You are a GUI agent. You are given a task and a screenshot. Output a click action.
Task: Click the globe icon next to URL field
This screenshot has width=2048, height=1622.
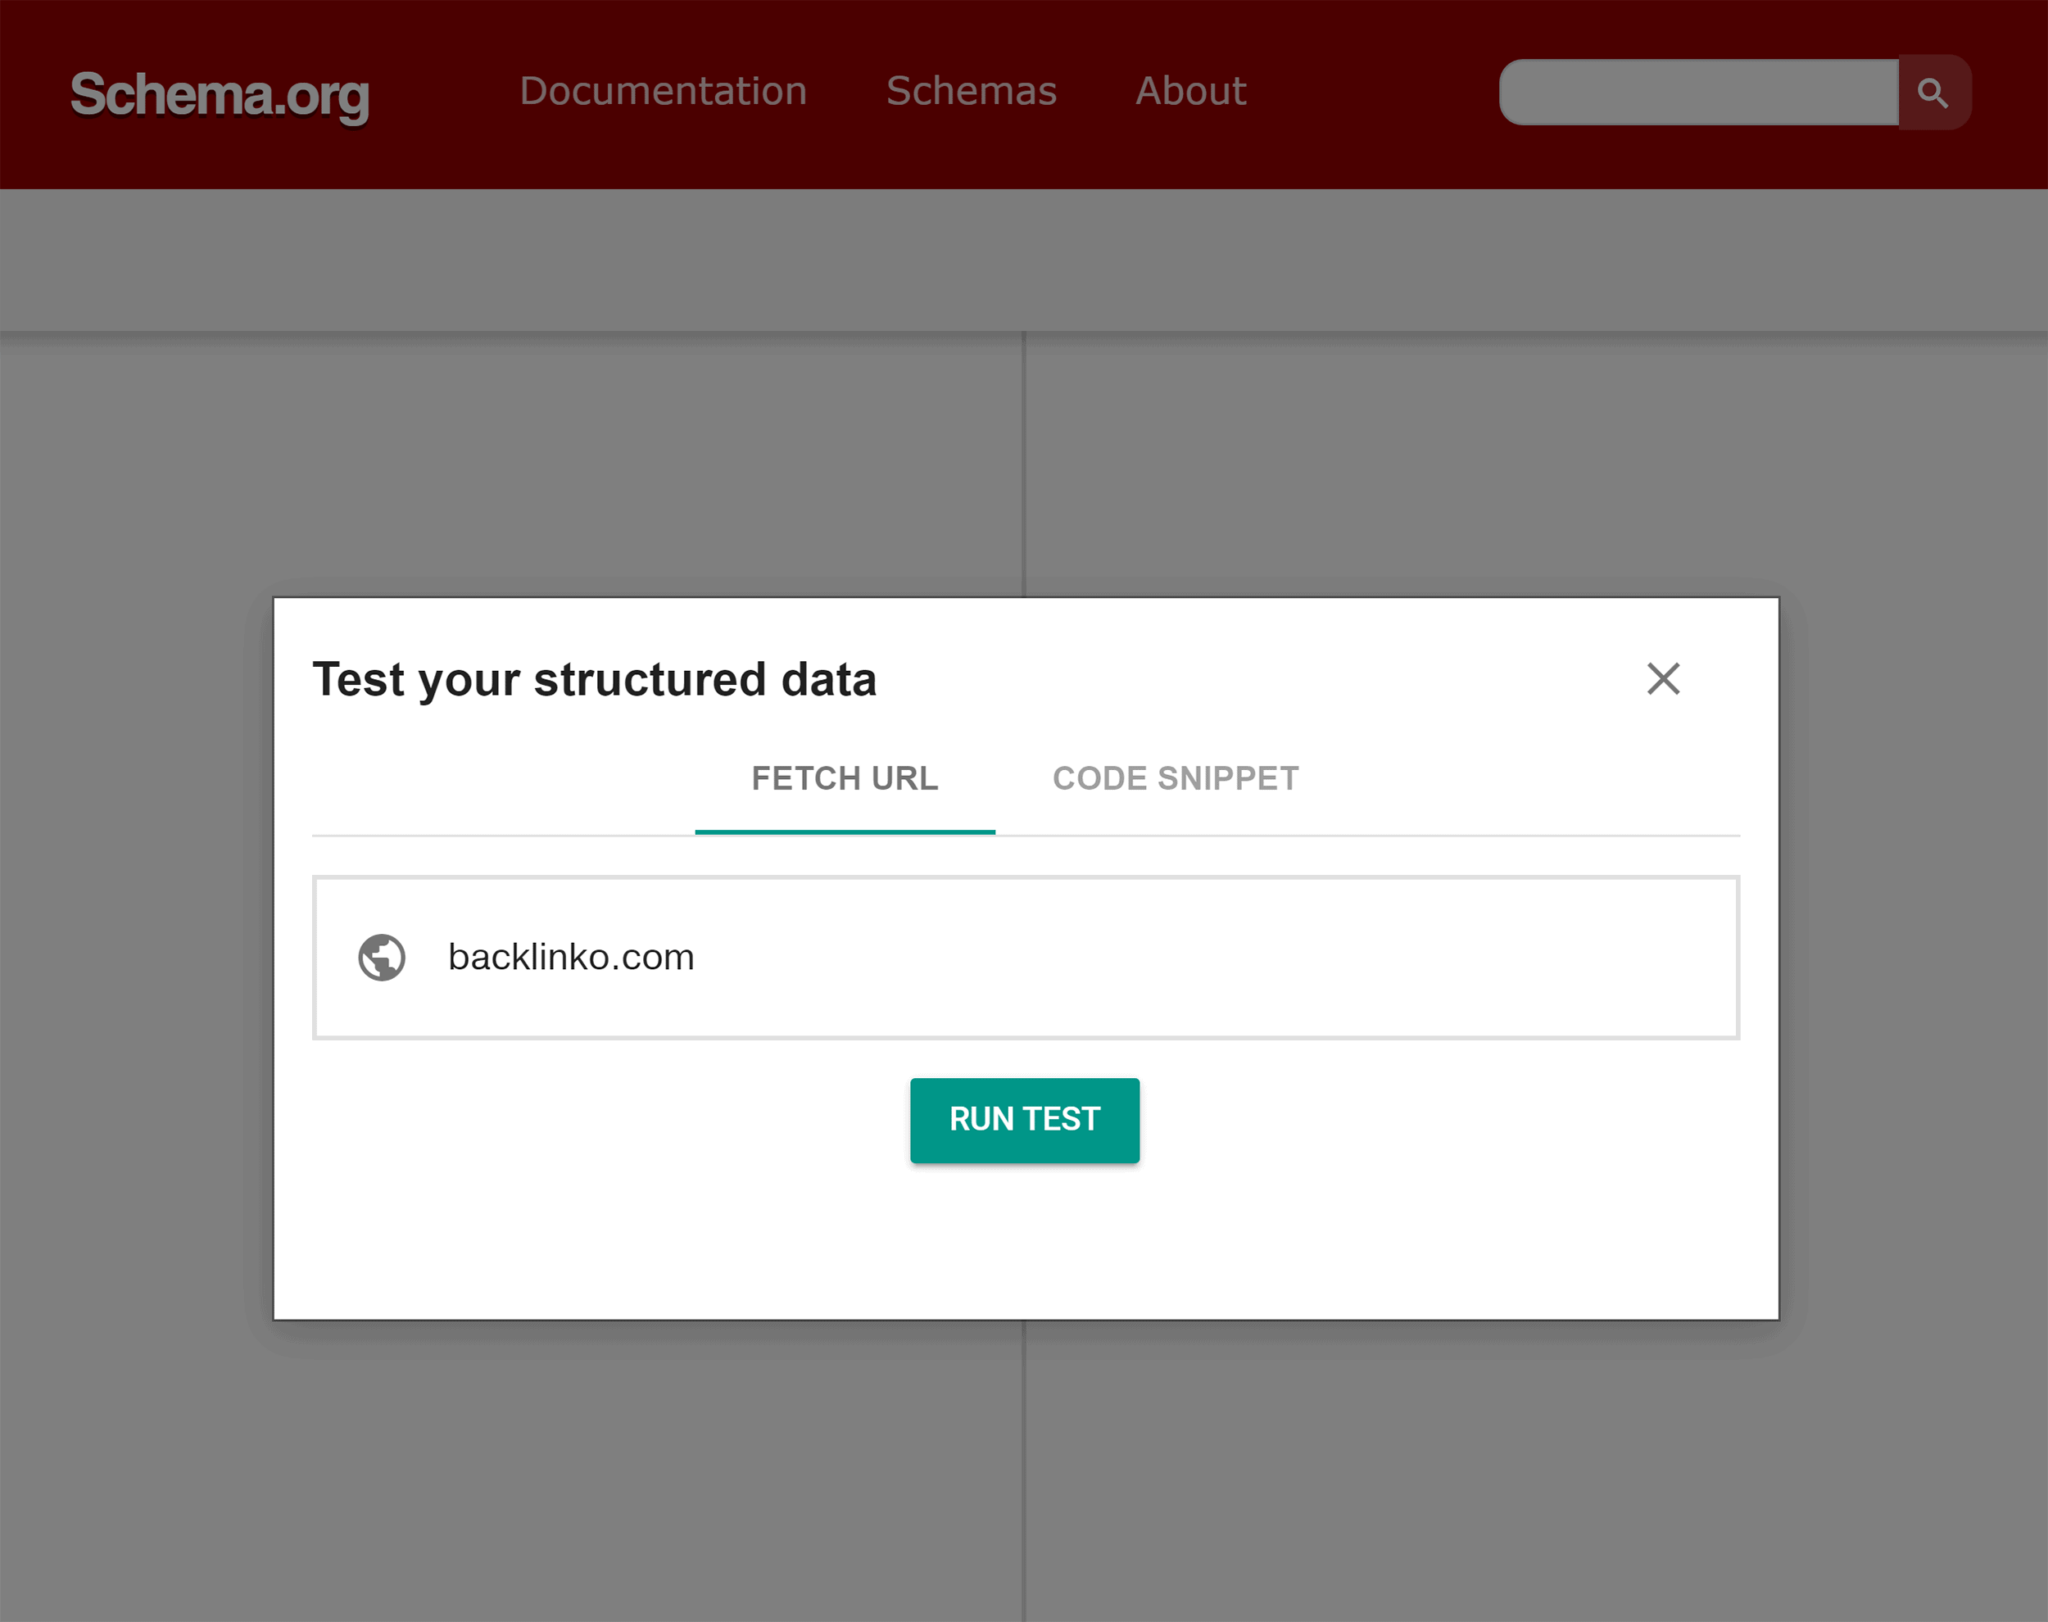(x=384, y=956)
